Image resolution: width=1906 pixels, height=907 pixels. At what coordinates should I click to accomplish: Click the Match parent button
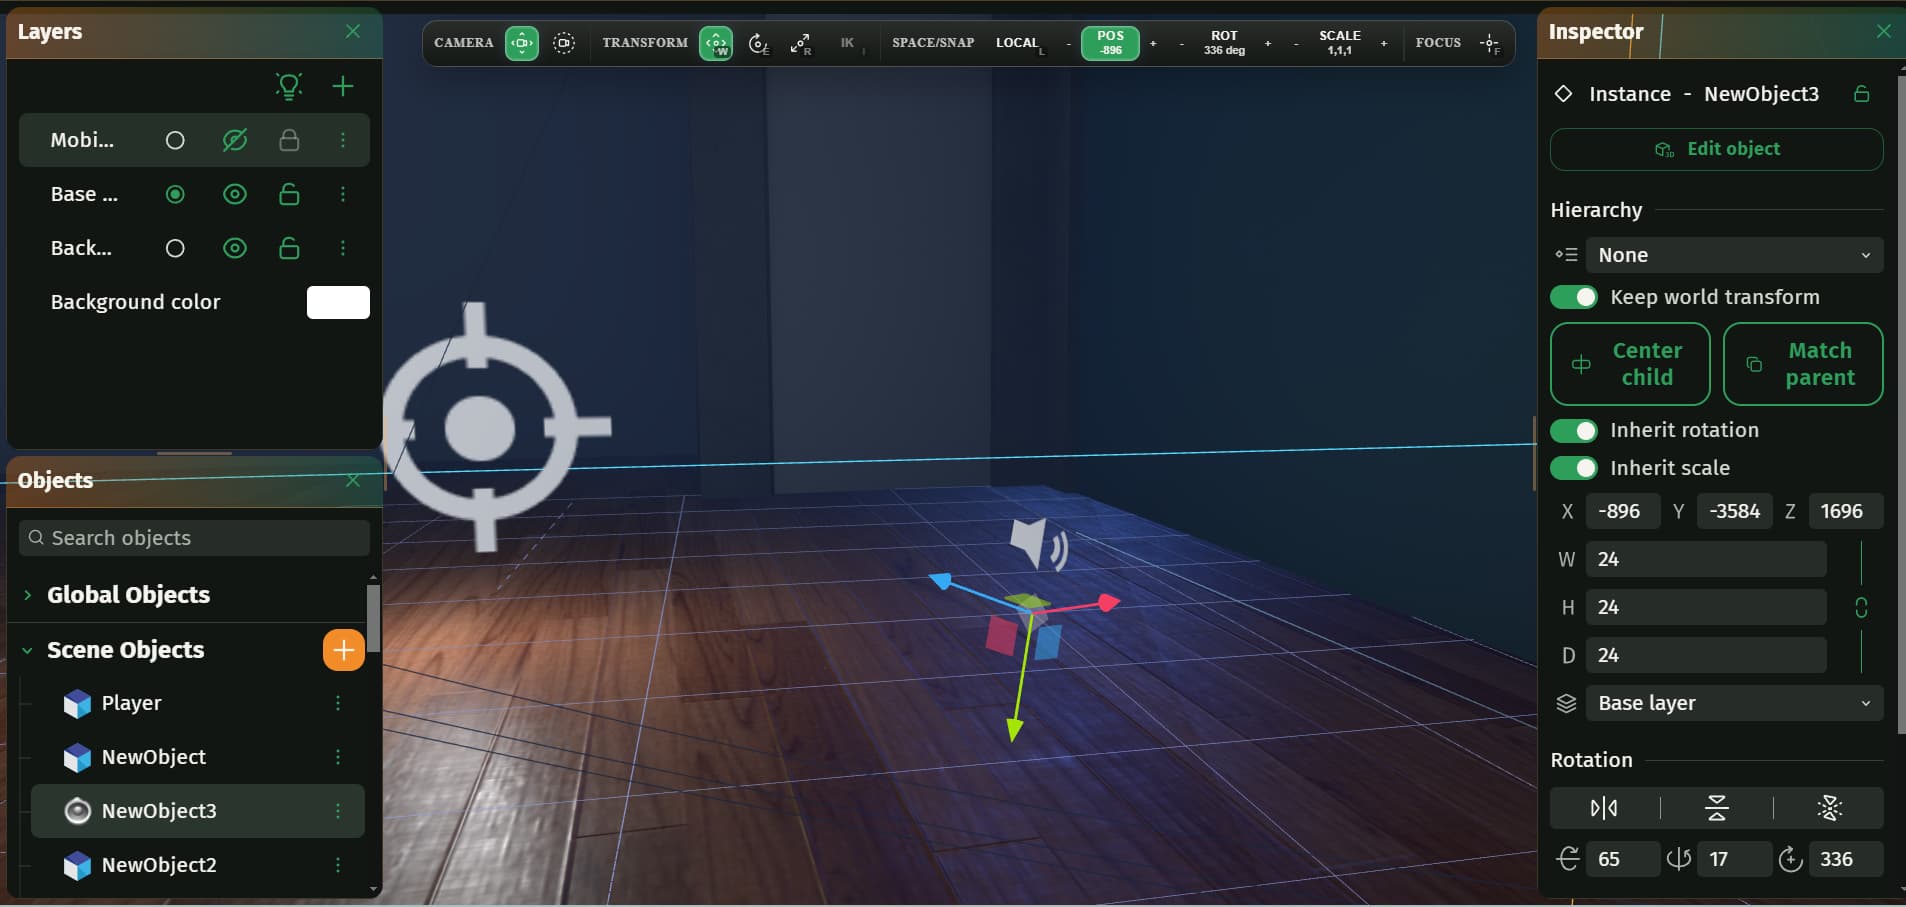pyautogui.click(x=1803, y=364)
